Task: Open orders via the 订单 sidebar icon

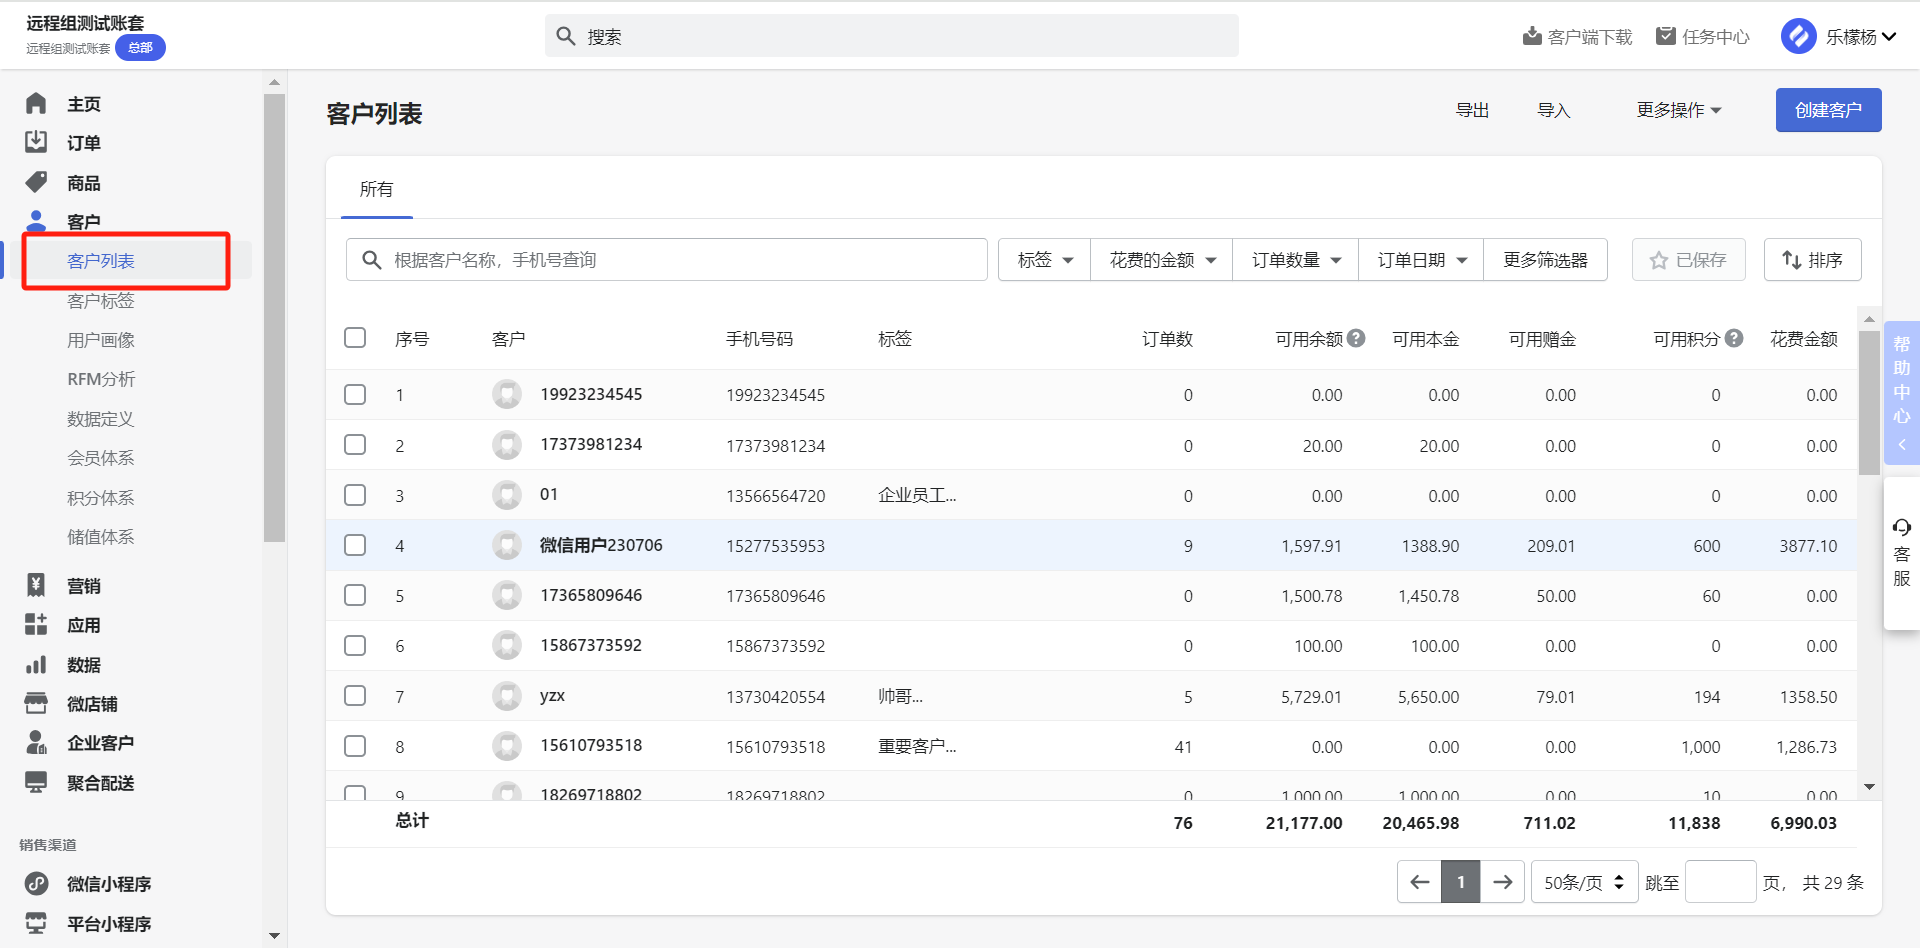Action: point(36,142)
